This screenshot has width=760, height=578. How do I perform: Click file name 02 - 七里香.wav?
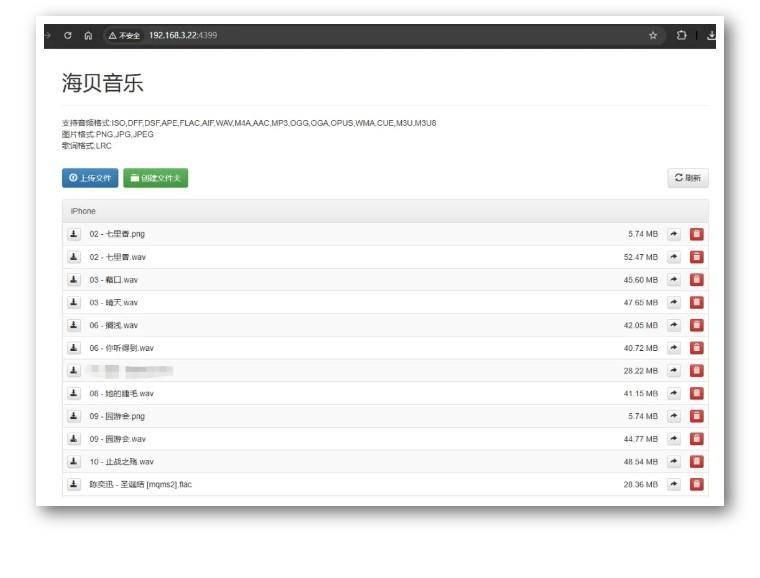(117, 257)
